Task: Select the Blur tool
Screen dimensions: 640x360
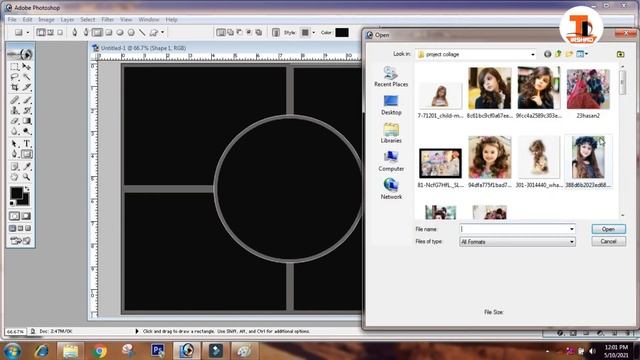Action: pyautogui.click(x=14, y=131)
